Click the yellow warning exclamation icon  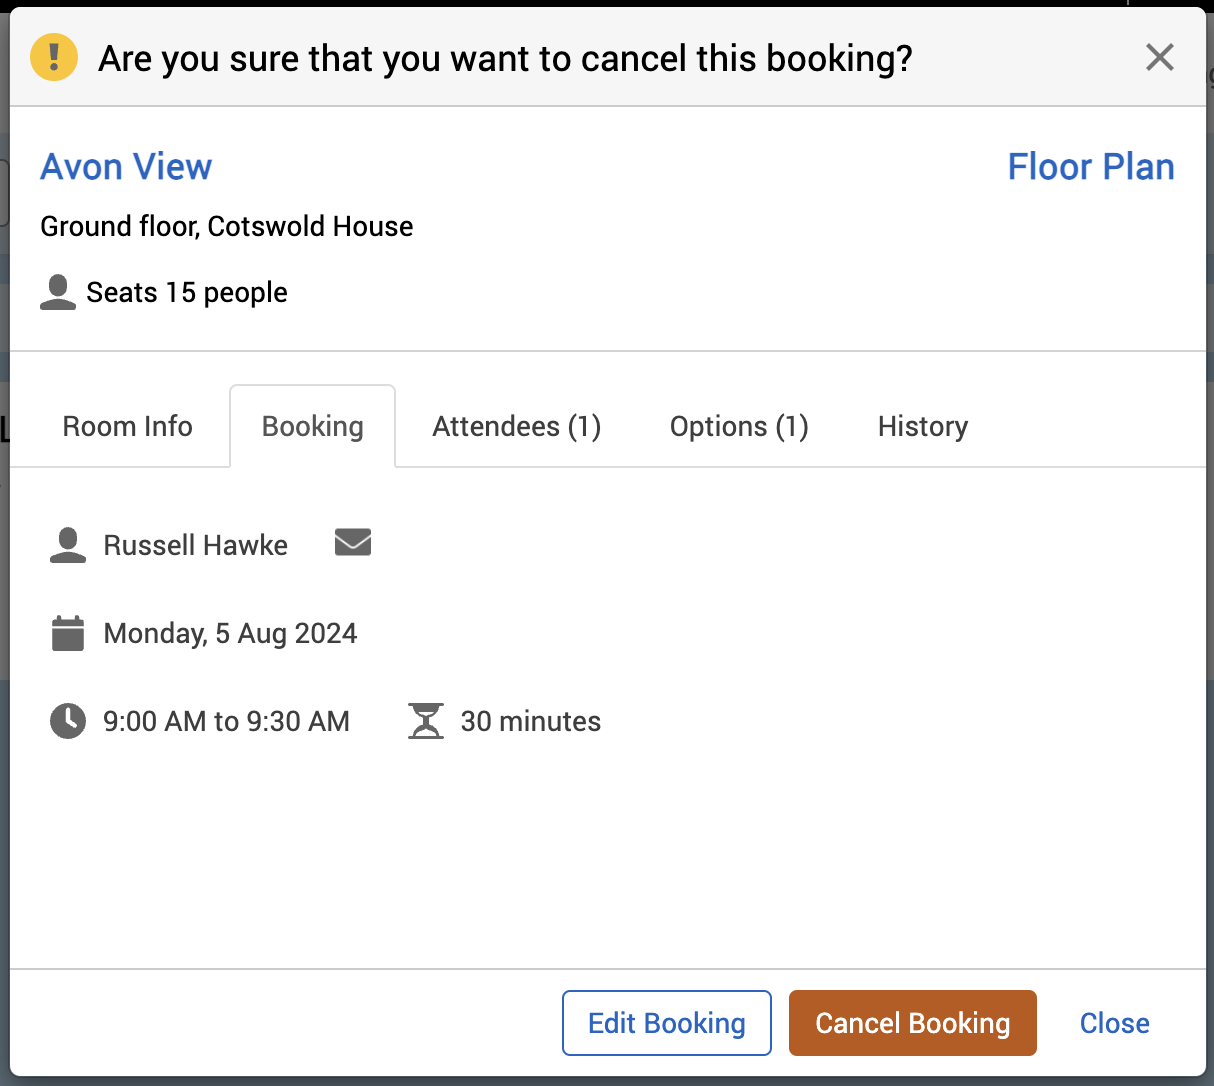54,57
